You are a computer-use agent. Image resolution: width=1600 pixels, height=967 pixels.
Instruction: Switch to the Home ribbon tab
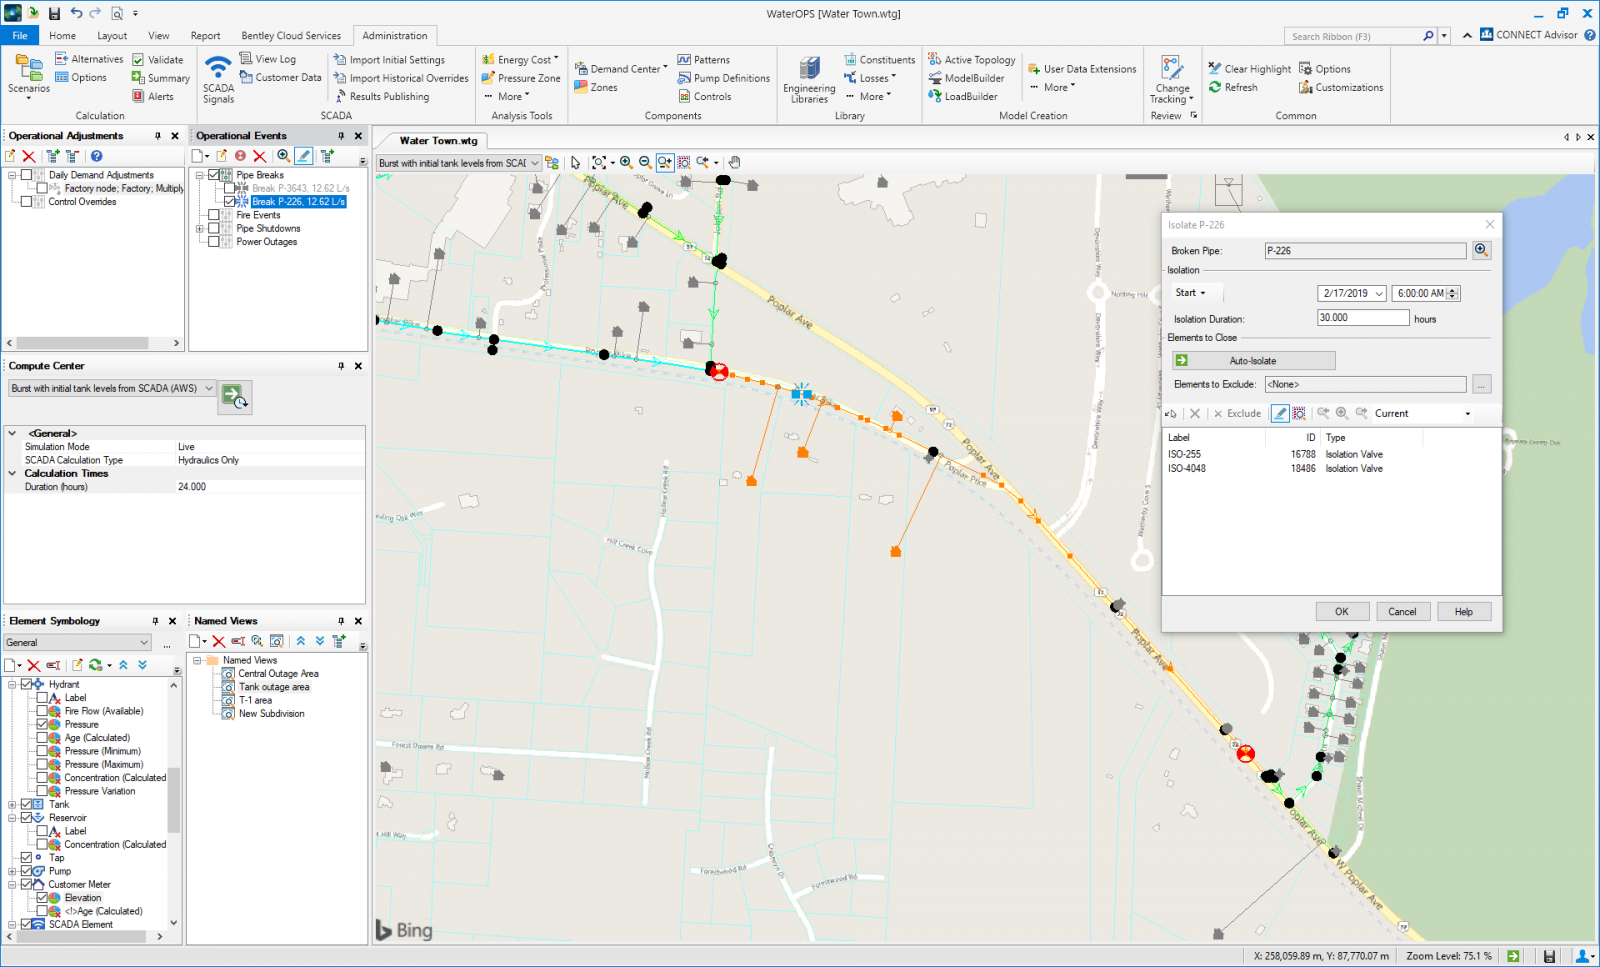(x=62, y=35)
